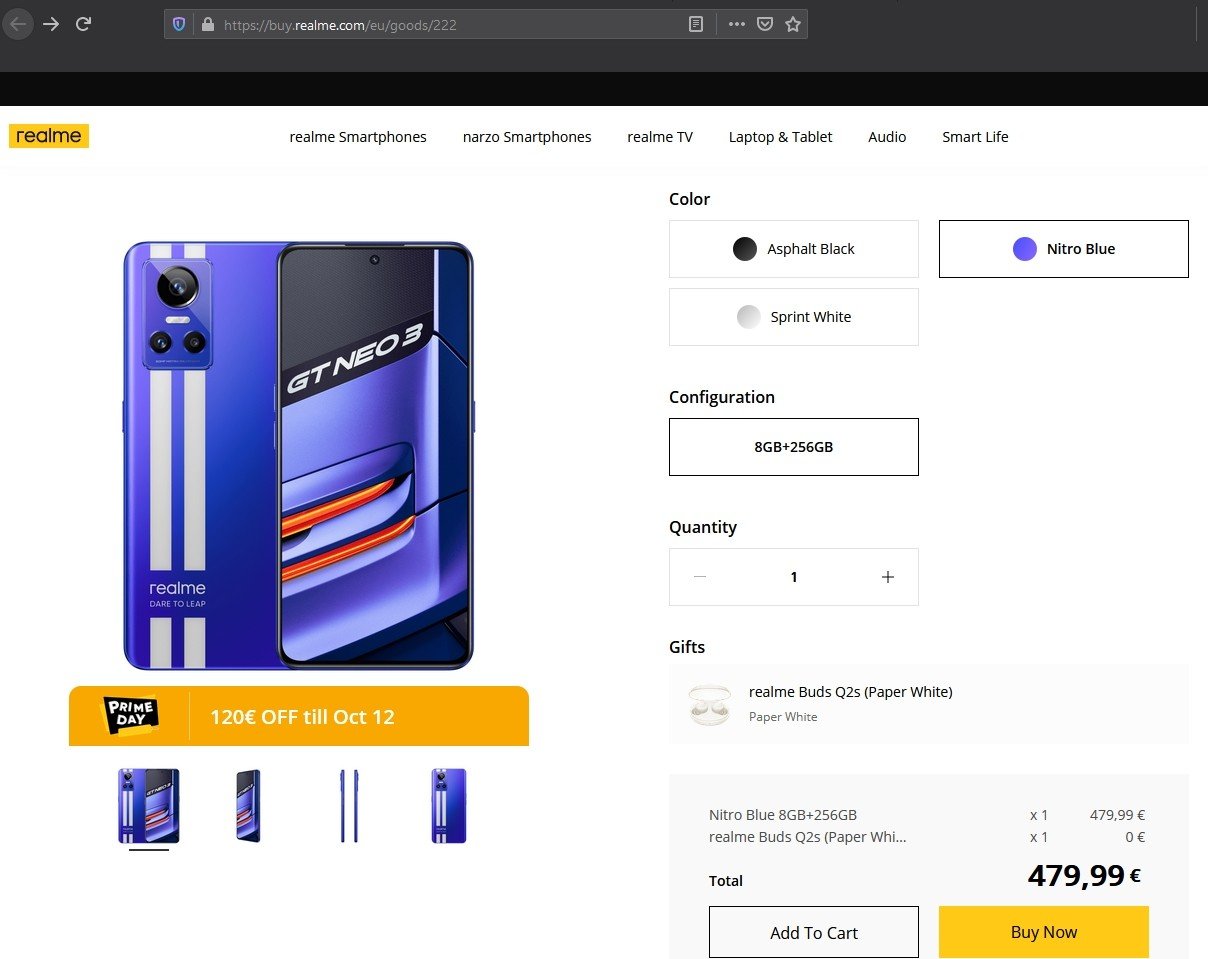This screenshot has height=959, width=1208.
Task: Click the browser reload icon
Action: 84,24
